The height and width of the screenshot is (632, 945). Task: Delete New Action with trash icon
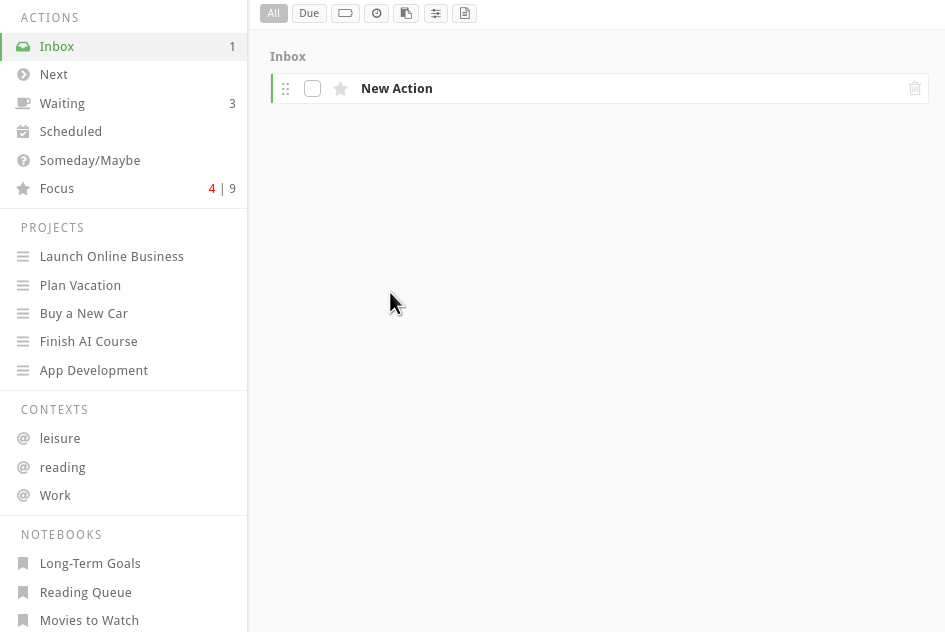pyautogui.click(x=914, y=89)
